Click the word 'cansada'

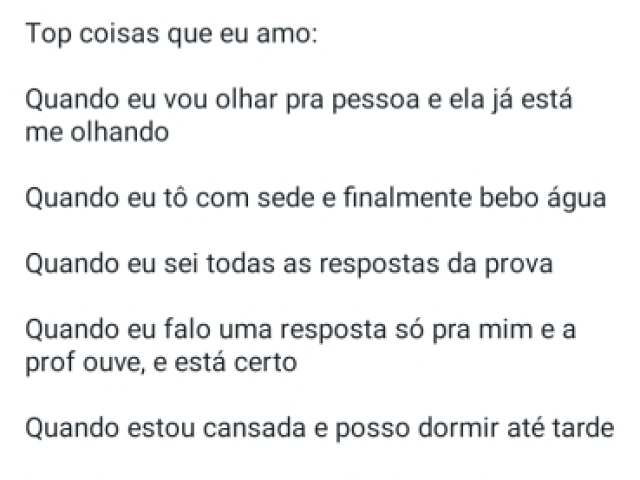click(x=254, y=428)
